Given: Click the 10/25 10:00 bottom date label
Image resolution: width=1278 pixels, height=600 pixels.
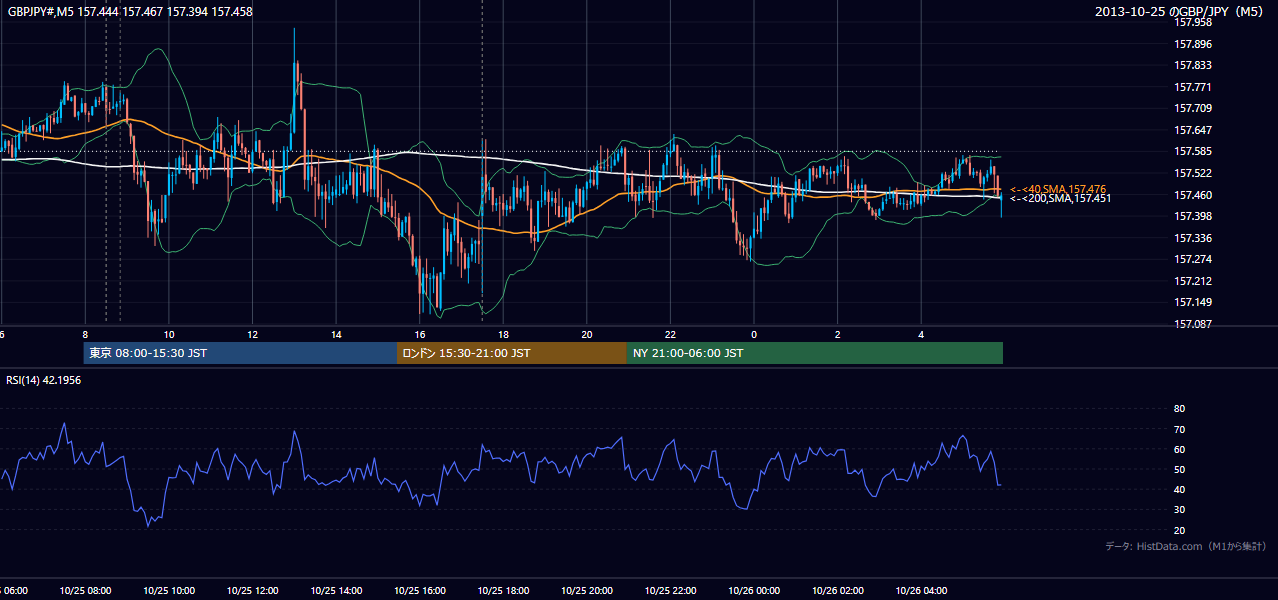Looking at the screenshot, I should (x=169, y=591).
